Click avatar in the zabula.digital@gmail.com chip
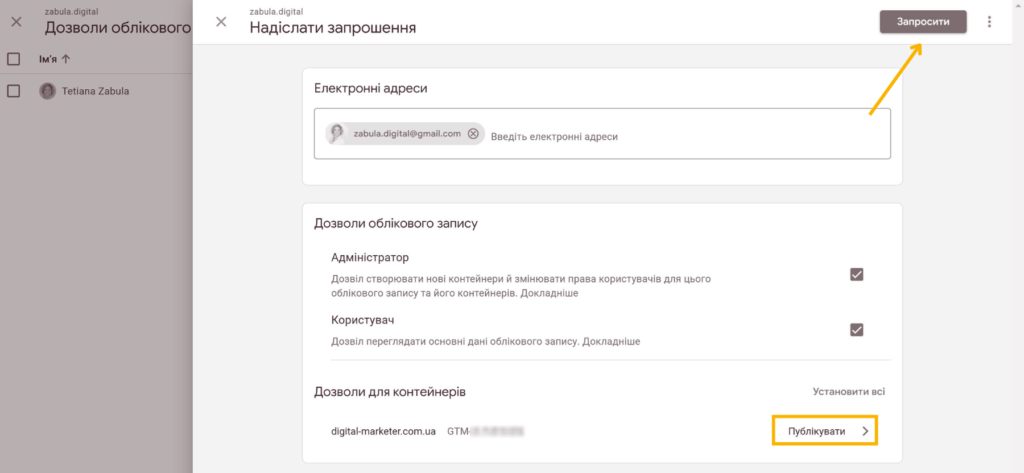The image size is (1024, 473). point(337,133)
